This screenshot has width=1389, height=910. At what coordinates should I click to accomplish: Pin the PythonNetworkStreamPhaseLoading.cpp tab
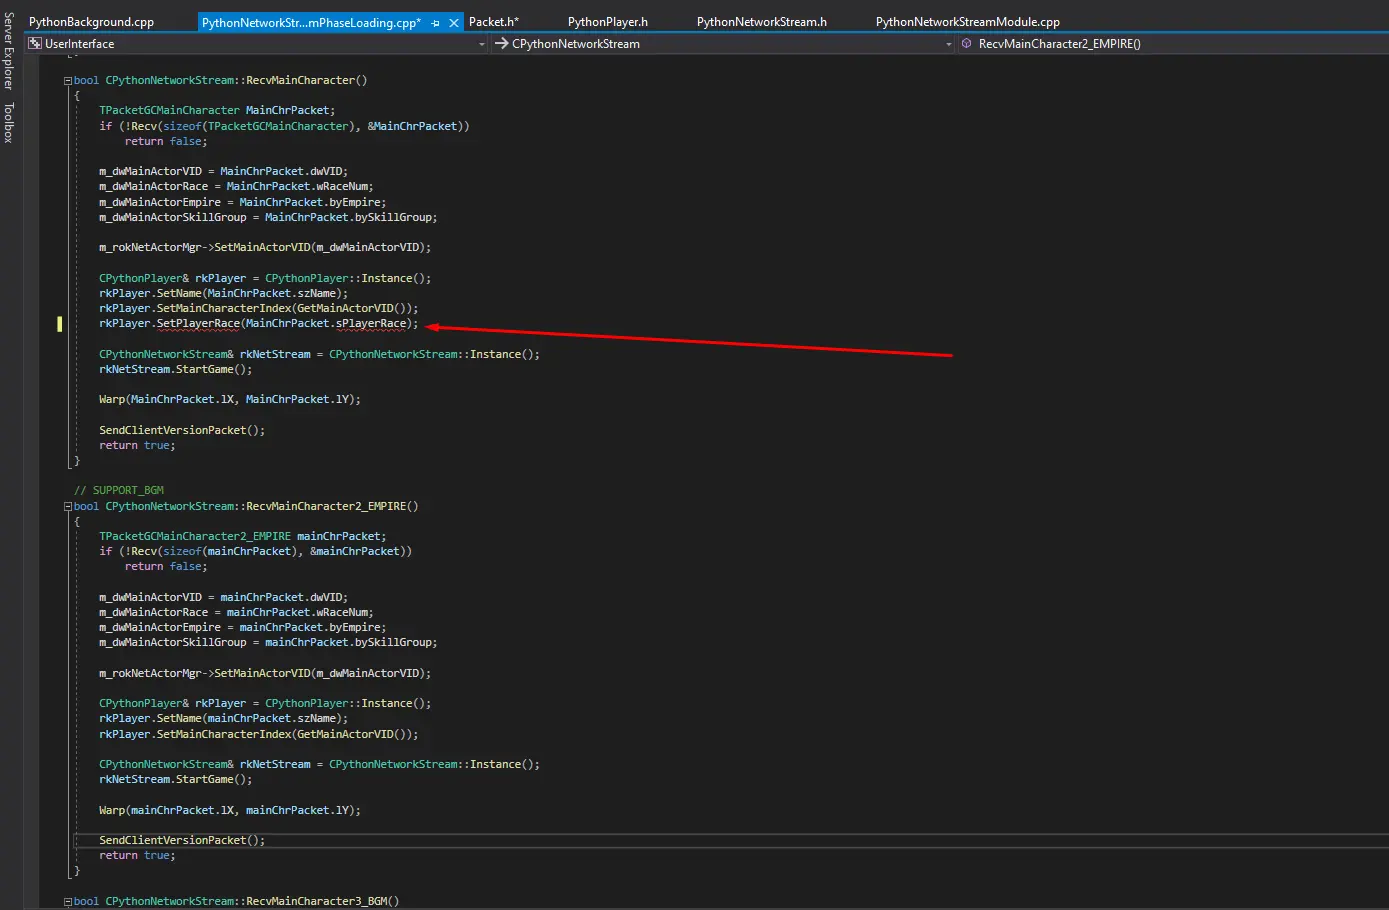tap(436, 22)
